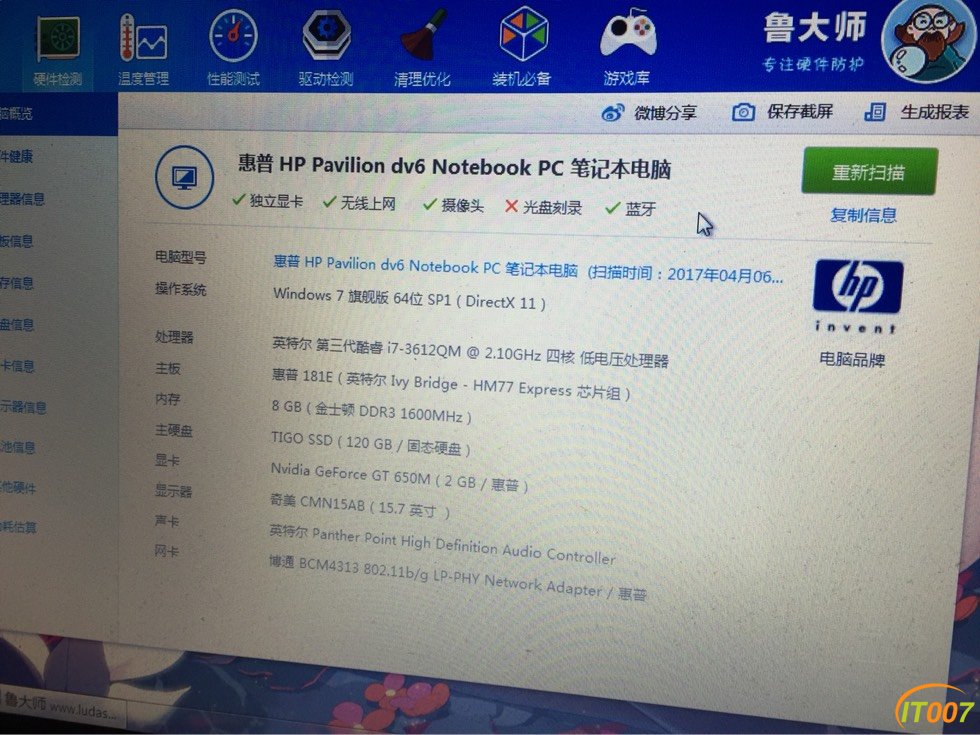Select 显卡信息 sidebar item
The width and height of the screenshot is (980, 735).
(17, 366)
